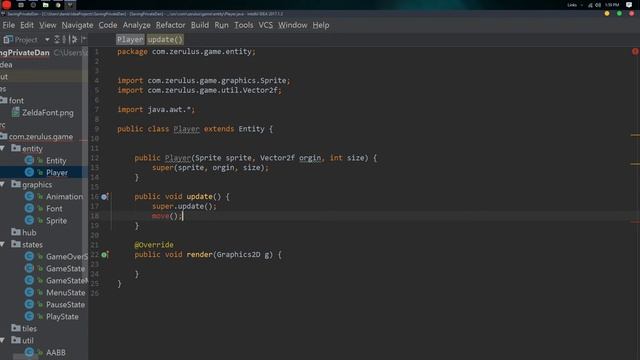Click the update() breadcrumb
The width and height of the screenshot is (640, 360).
pos(165,40)
